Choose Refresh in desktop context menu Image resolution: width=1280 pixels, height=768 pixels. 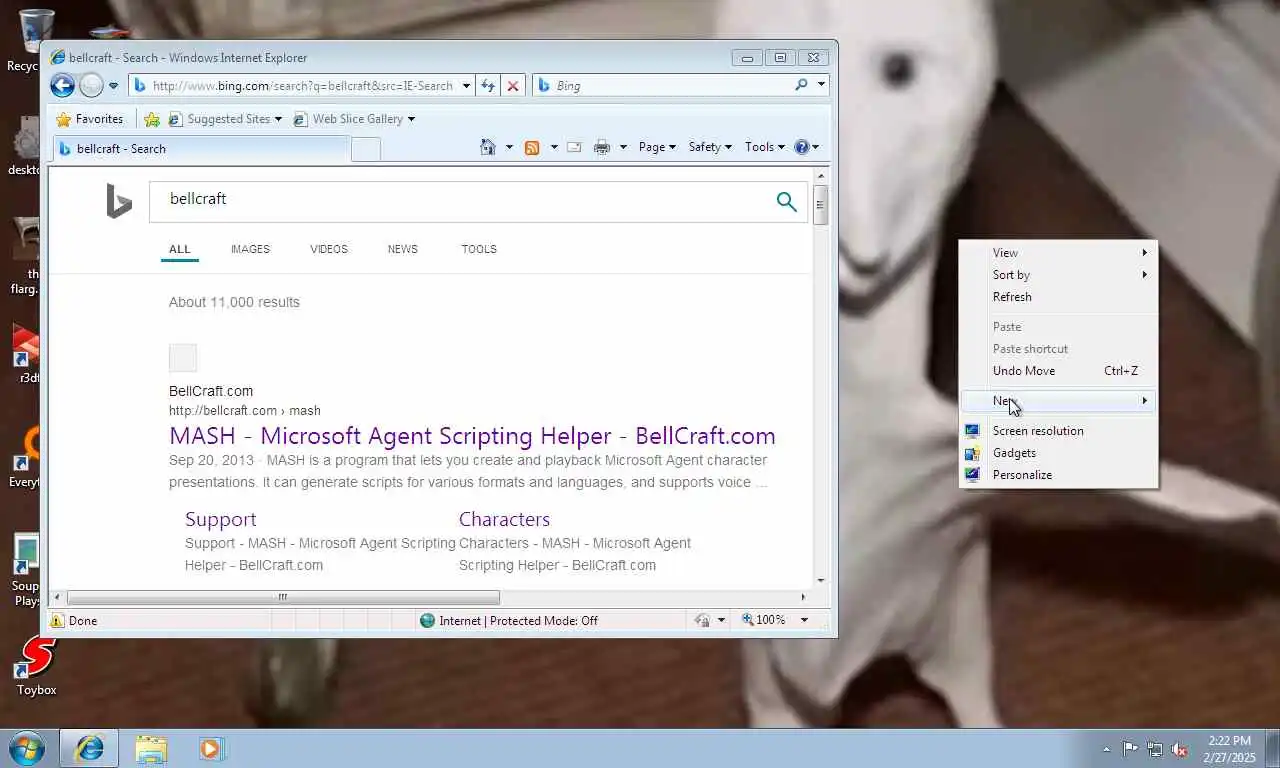click(x=1059, y=297)
